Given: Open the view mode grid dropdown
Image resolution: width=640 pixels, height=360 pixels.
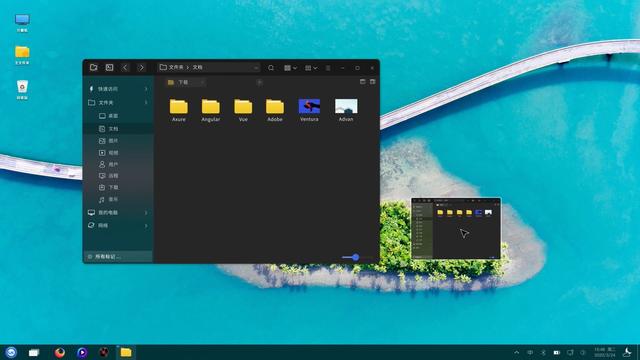Looking at the screenshot, I should [290, 68].
